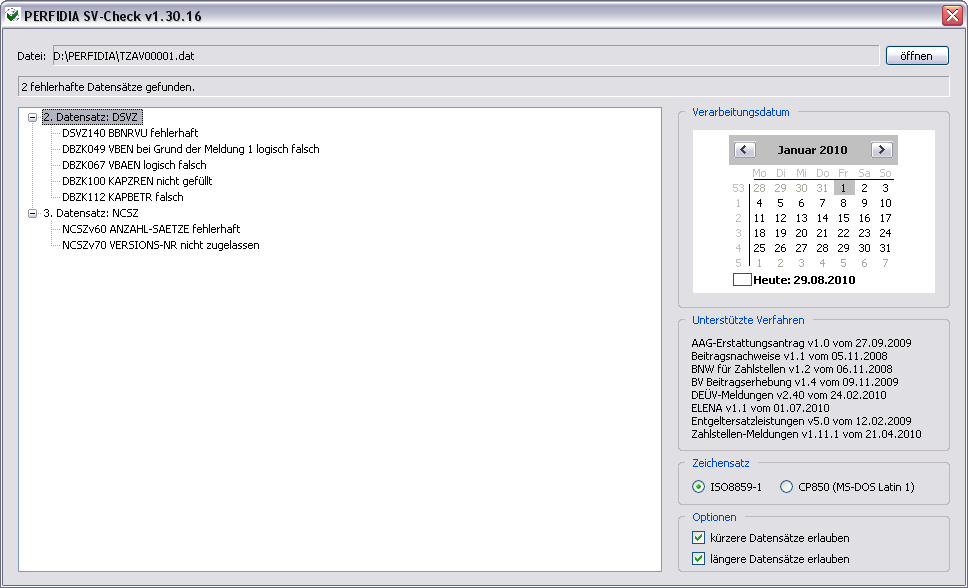Viewport: 968px width, 588px height.
Task: Select January 10 in the calendar
Action: pyautogui.click(x=885, y=203)
